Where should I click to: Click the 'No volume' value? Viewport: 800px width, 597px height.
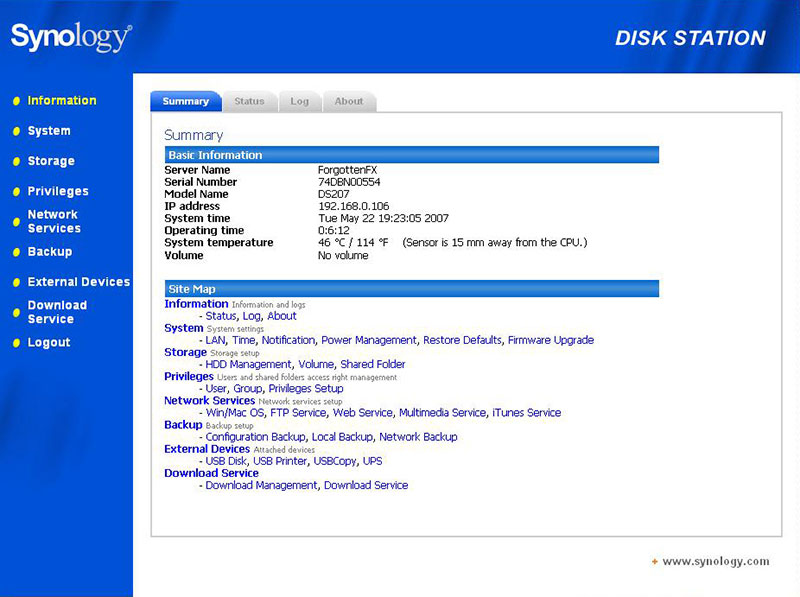[x=343, y=255]
